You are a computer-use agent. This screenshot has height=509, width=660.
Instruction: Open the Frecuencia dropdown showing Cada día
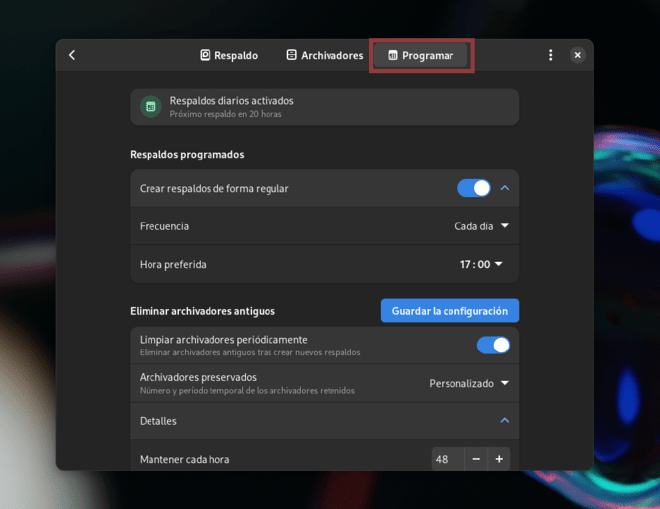point(481,226)
